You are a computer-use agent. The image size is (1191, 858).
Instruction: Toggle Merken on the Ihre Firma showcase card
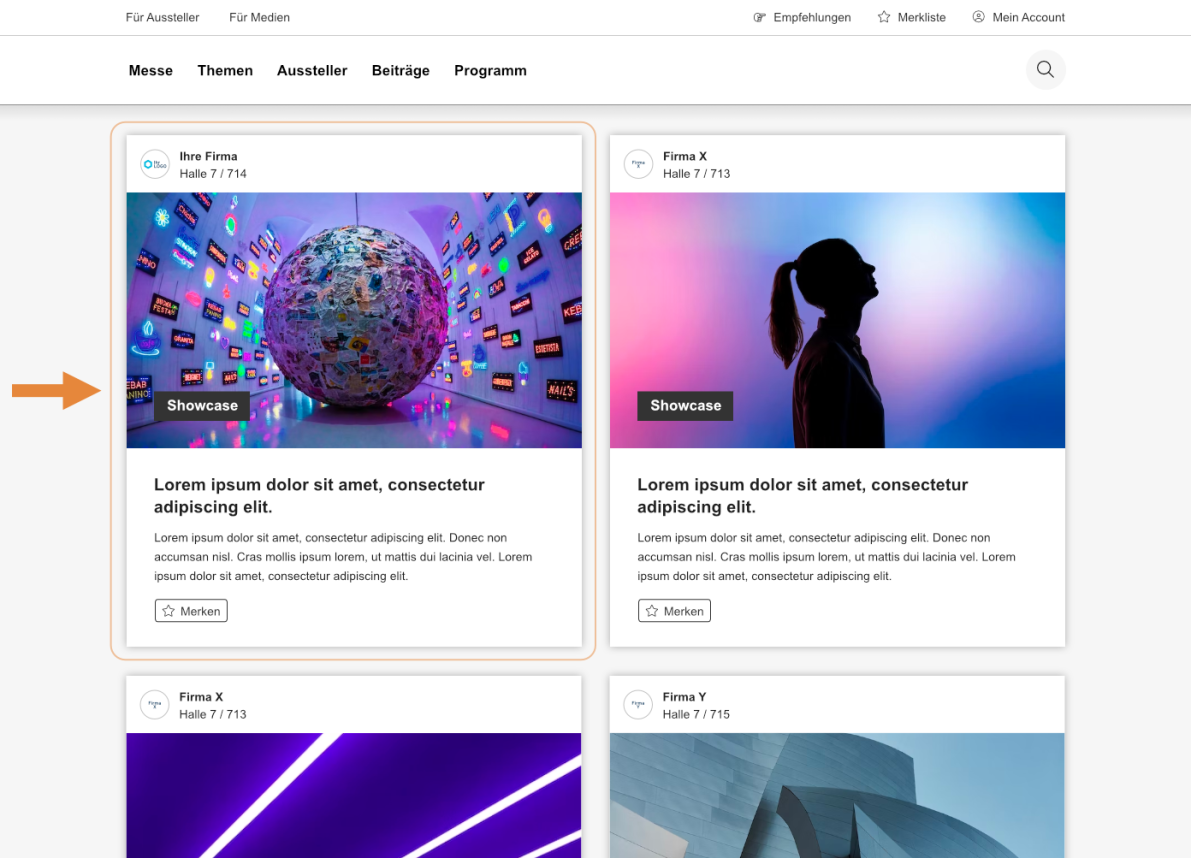pyautogui.click(x=191, y=610)
